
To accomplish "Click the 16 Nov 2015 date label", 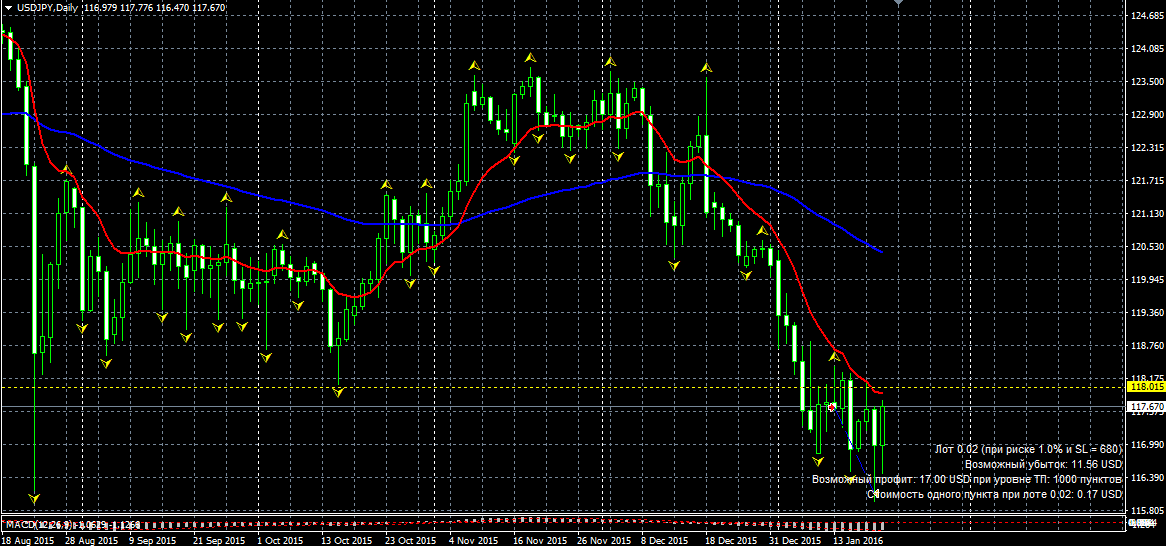I will (541, 539).
